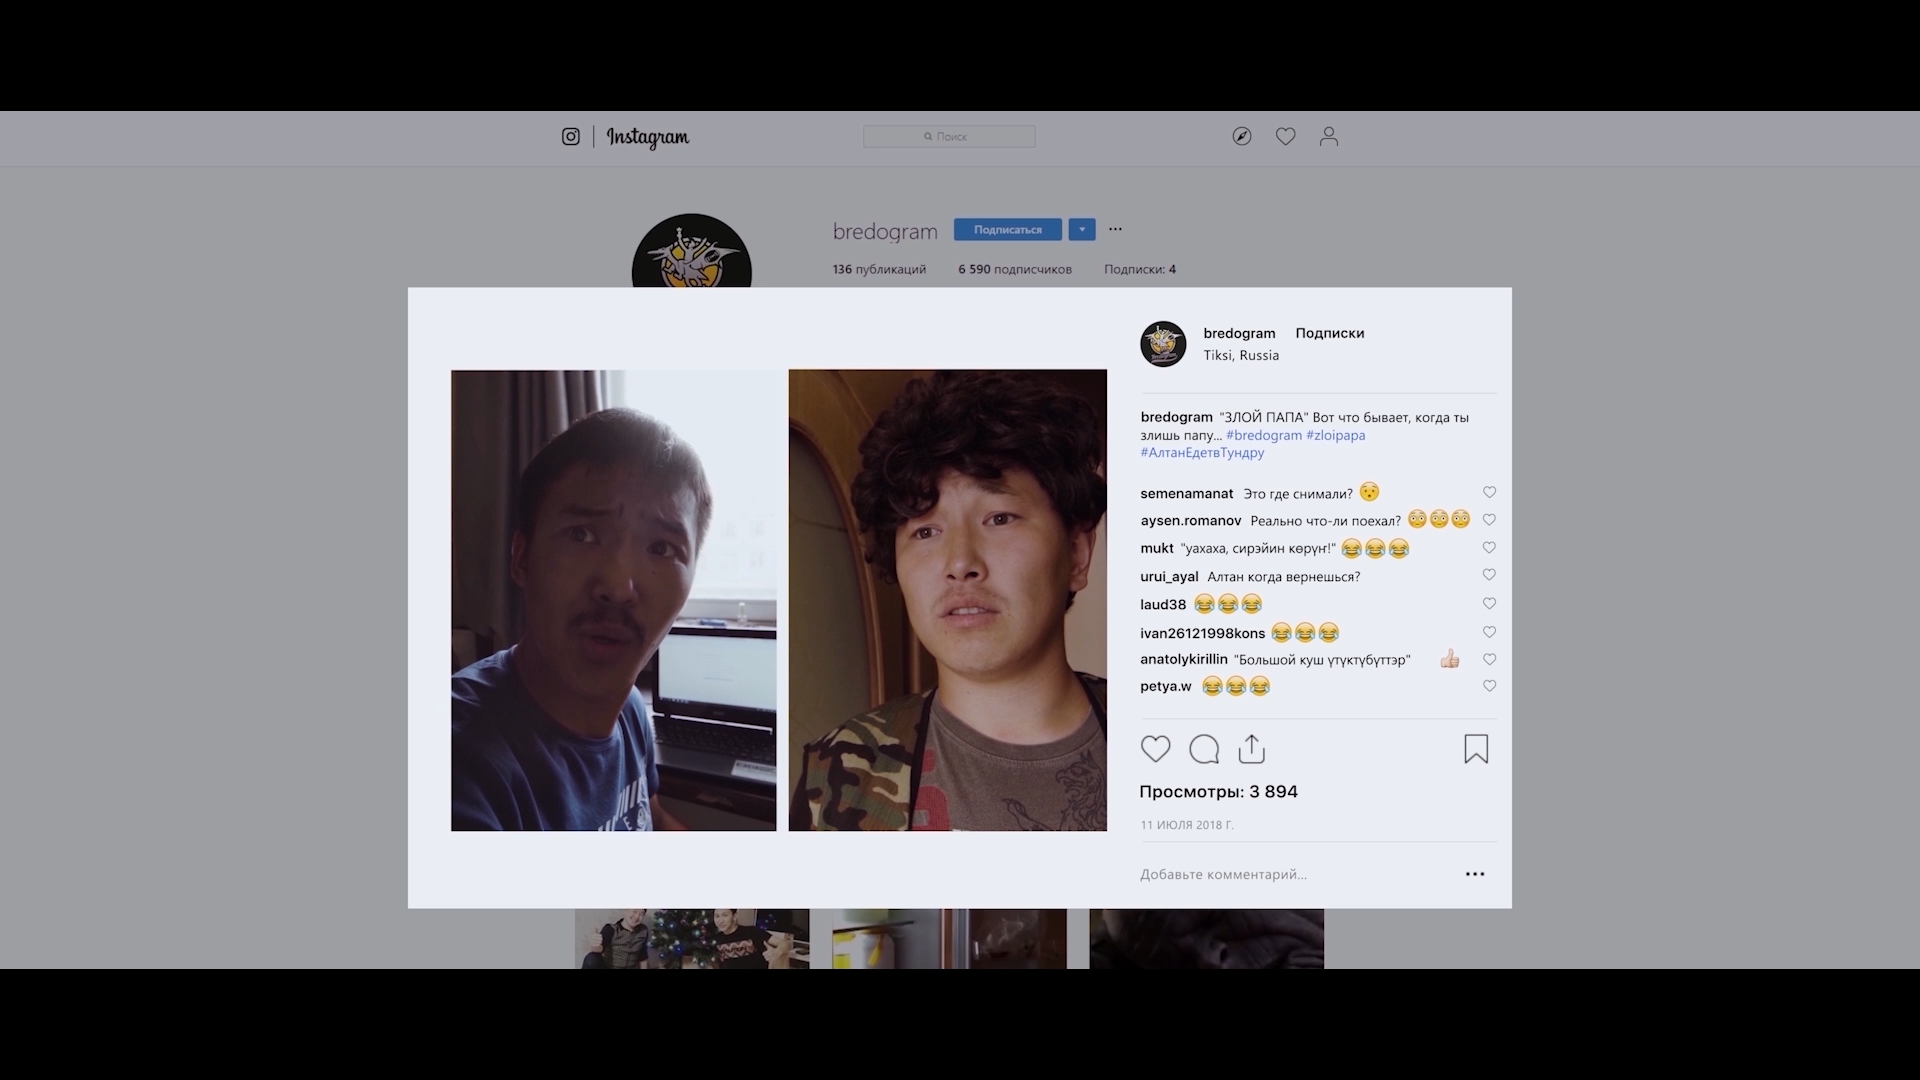Open the Christmas tree post thumbnail below
Screen dimensions: 1920x1080
coord(692,938)
